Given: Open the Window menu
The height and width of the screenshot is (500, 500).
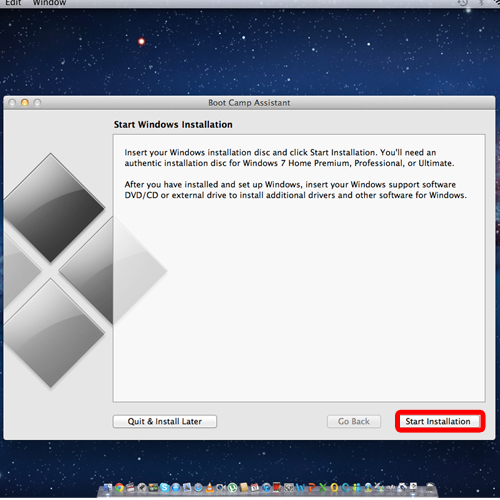Looking at the screenshot, I should 49,3.
